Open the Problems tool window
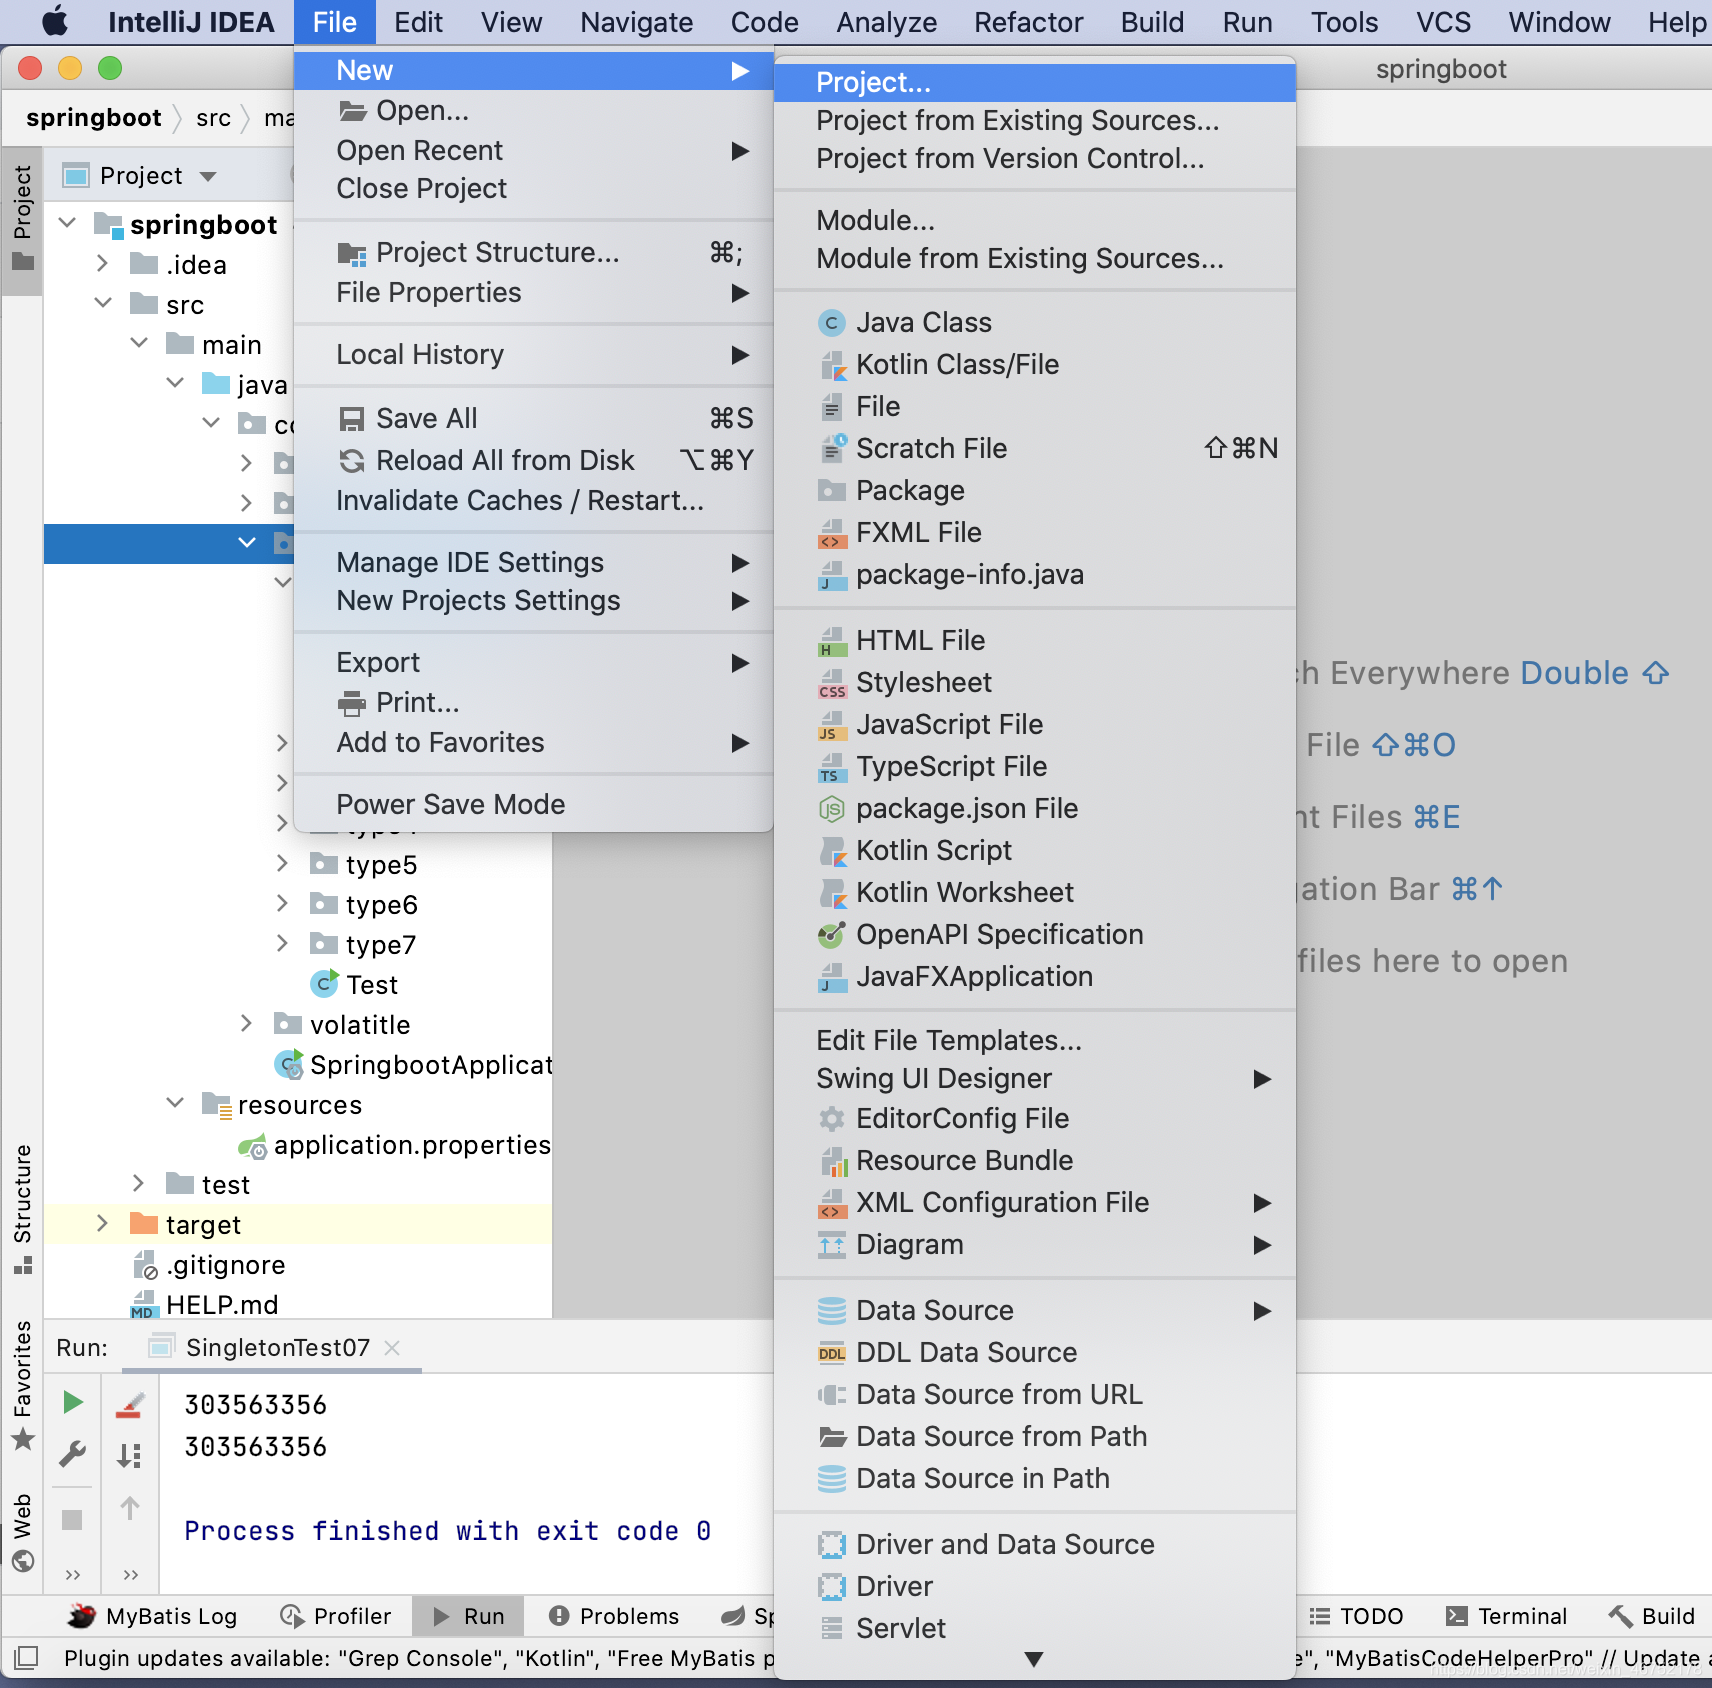 coord(614,1616)
